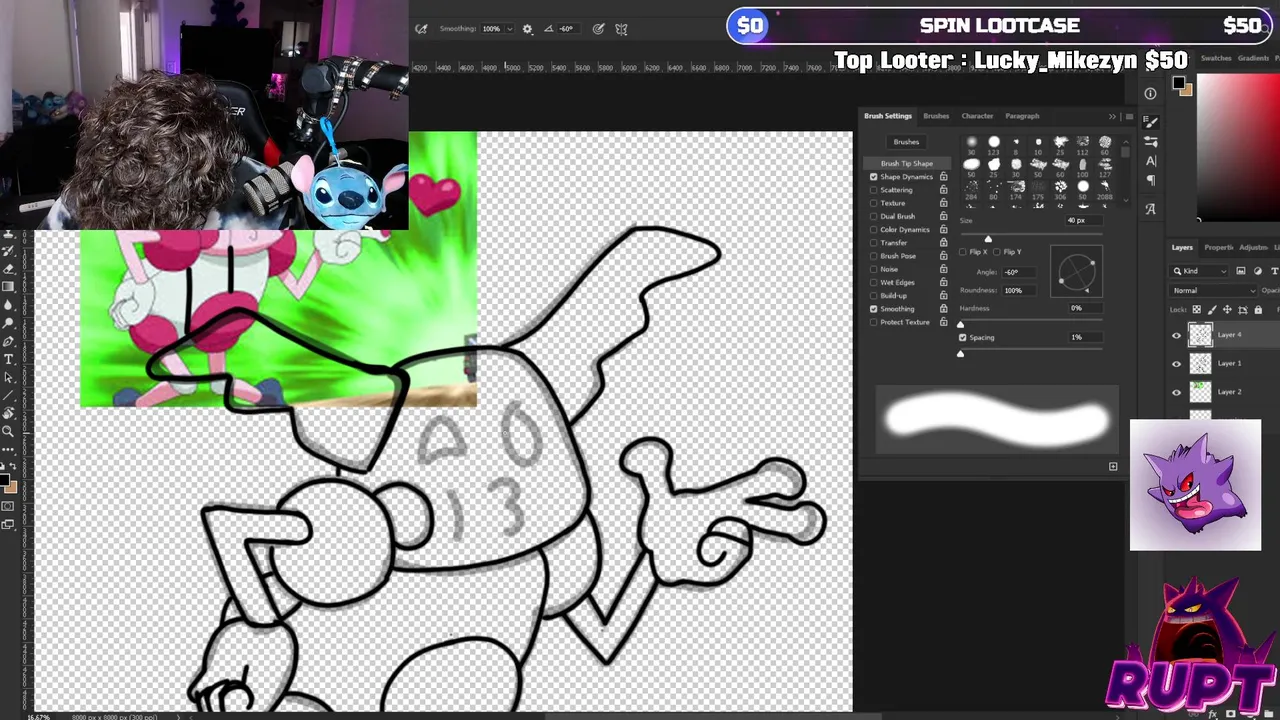1280x720 pixels.
Task: Check the Flip X box
Action: tap(964, 252)
